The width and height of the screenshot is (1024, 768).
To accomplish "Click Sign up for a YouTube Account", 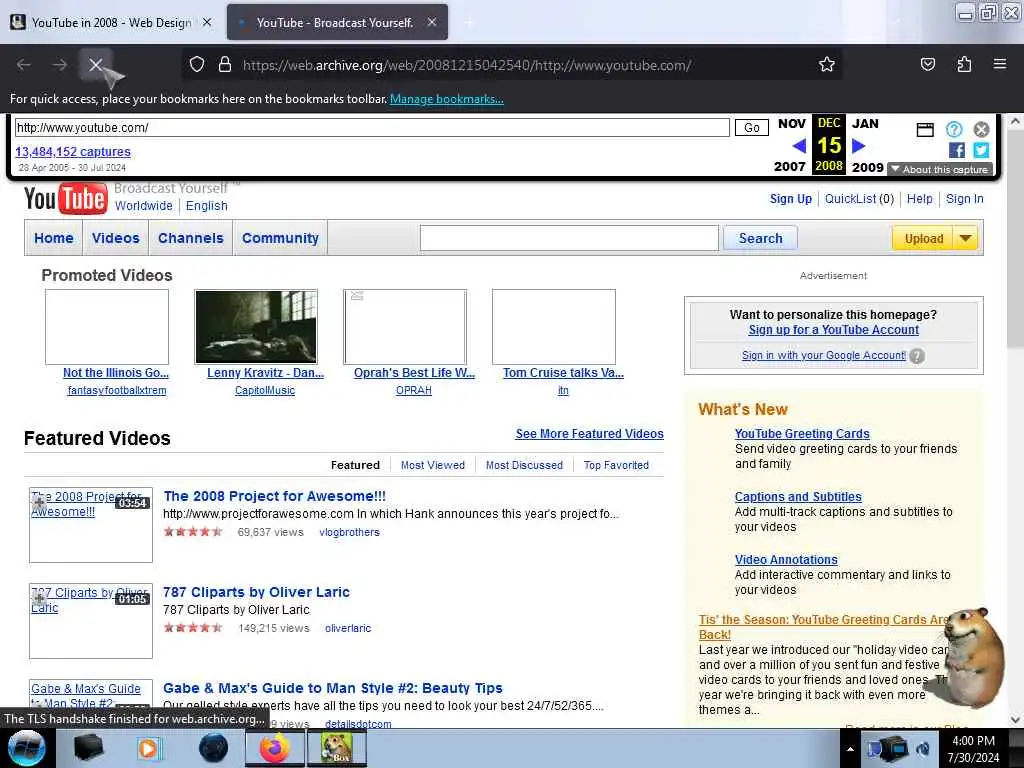I will click(x=833, y=330).
